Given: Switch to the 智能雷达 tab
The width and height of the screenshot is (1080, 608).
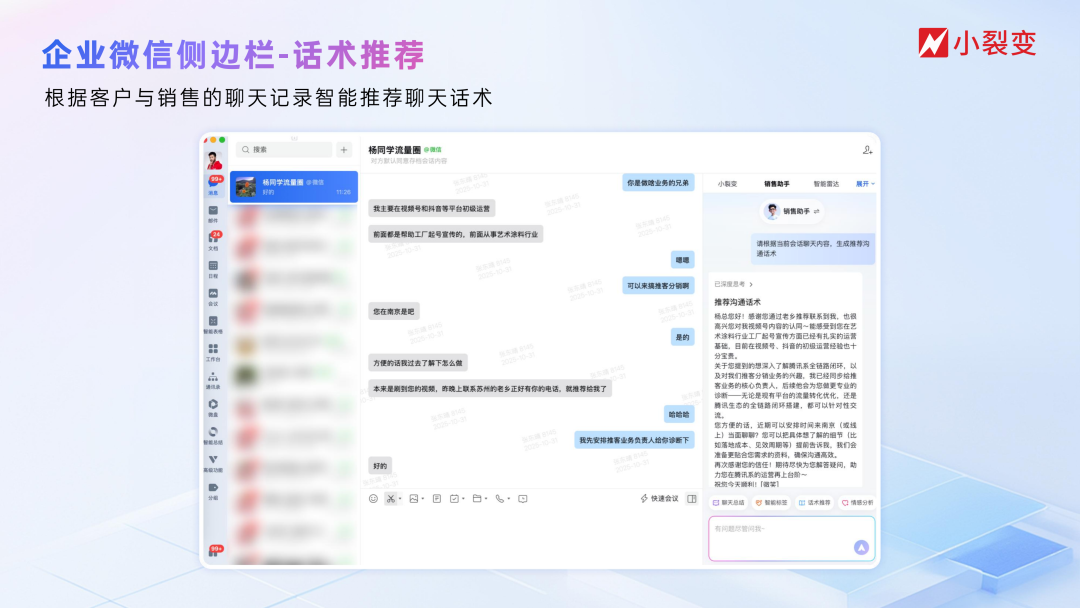Looking at the screenshot, I should click(826, 184).
